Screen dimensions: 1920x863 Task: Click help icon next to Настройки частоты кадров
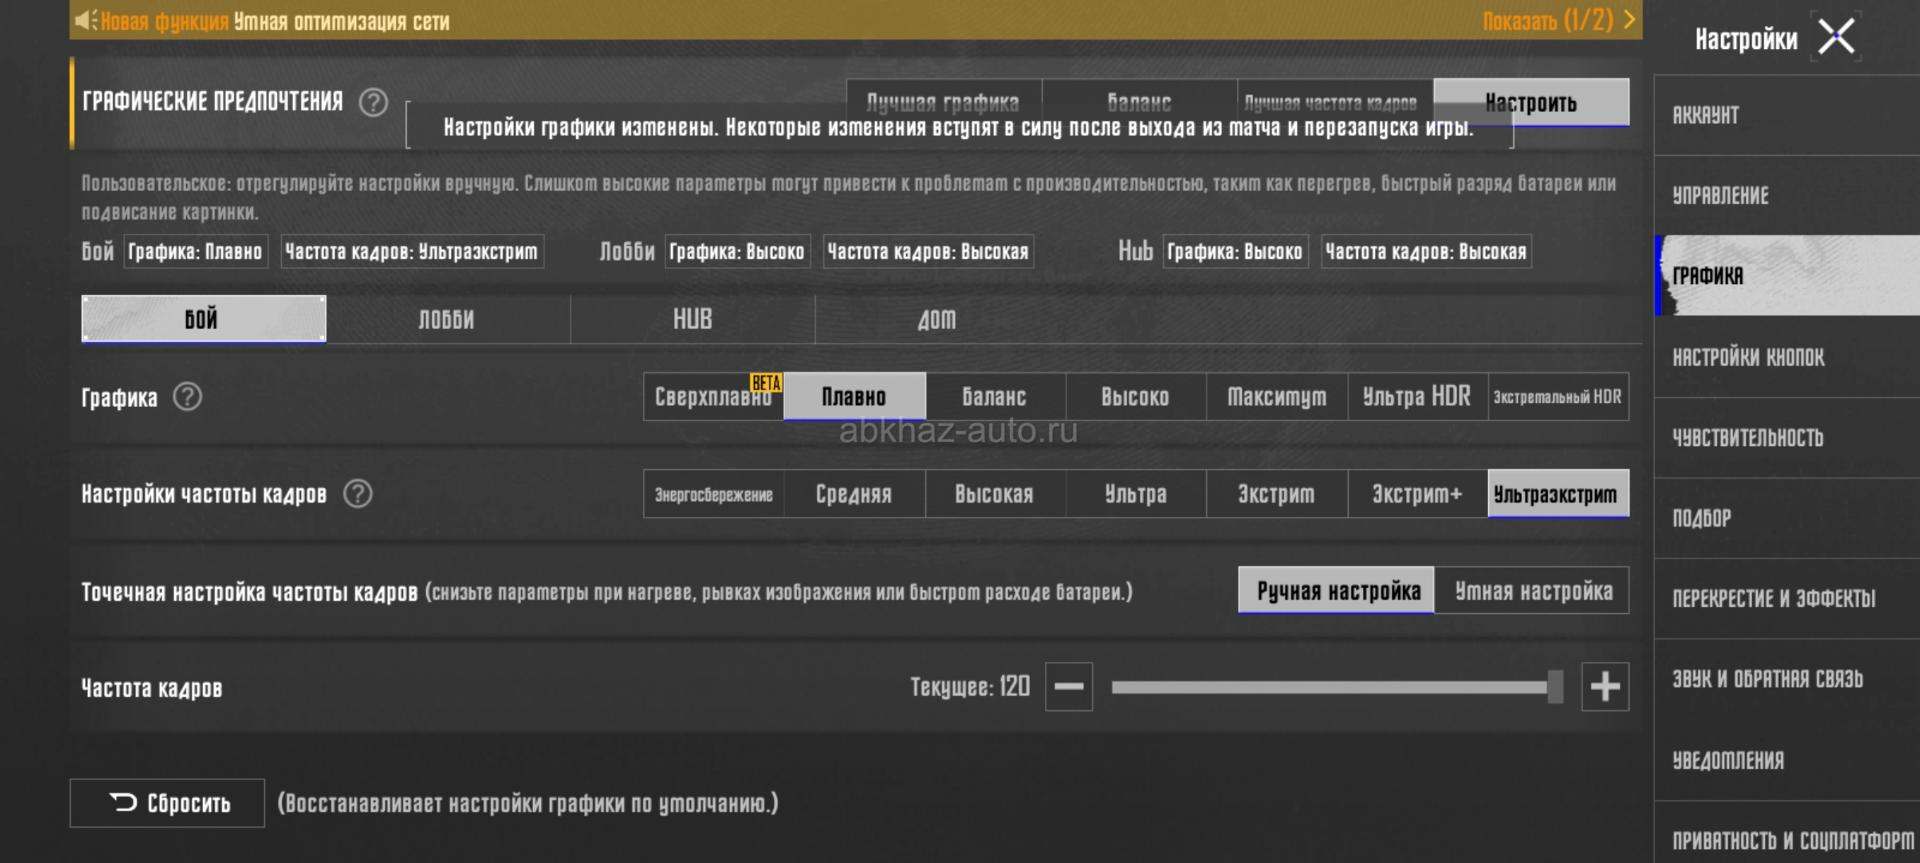point(357,493)
